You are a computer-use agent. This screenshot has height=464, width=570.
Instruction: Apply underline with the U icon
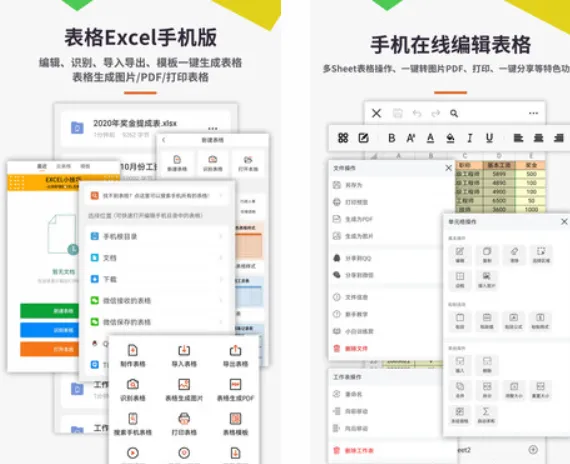489,138
